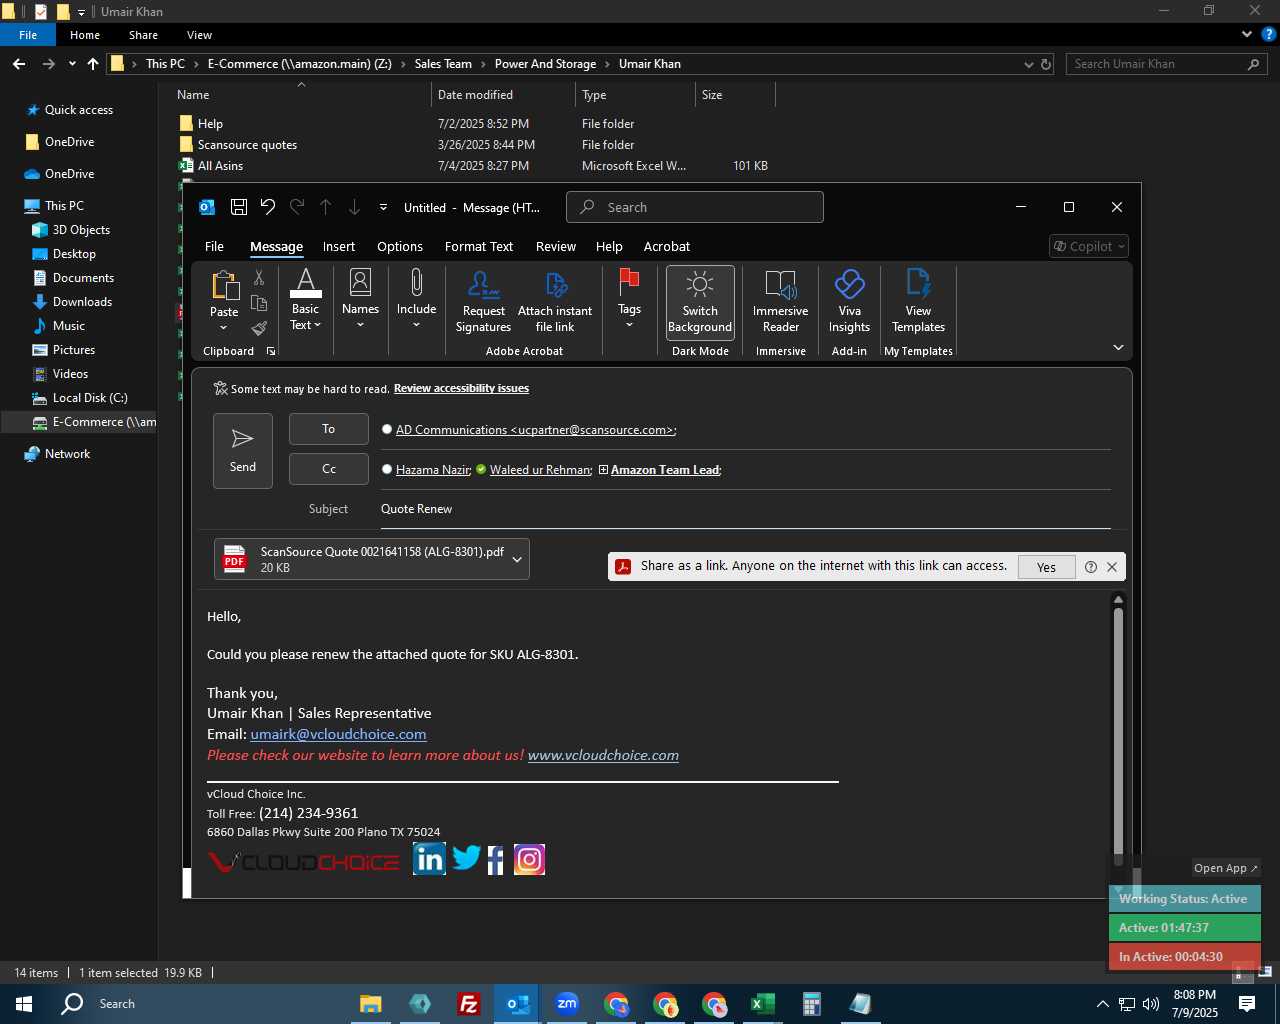The width and height of the screenshot is (1280, 1024).
Task: Select Scansource quotes folder in Explorer
Action: point(247,145)
